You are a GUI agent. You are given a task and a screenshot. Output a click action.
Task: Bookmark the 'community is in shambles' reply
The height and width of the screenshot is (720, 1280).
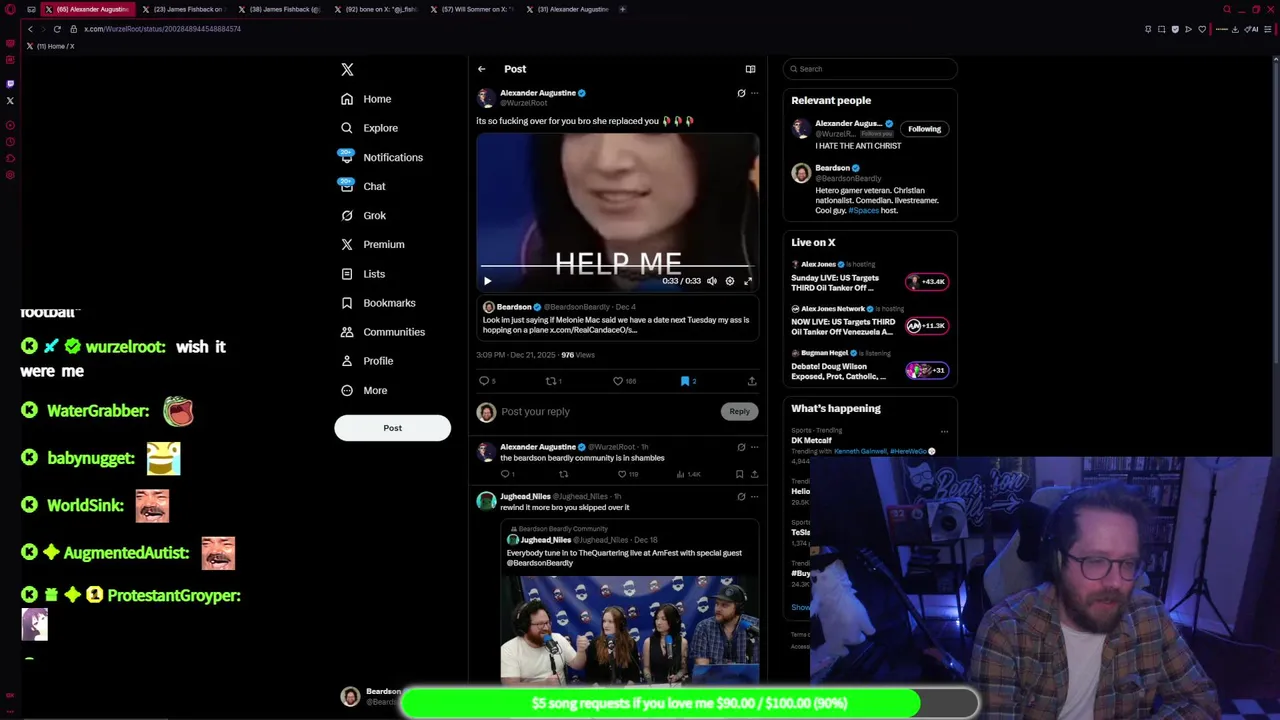(739, 474)
